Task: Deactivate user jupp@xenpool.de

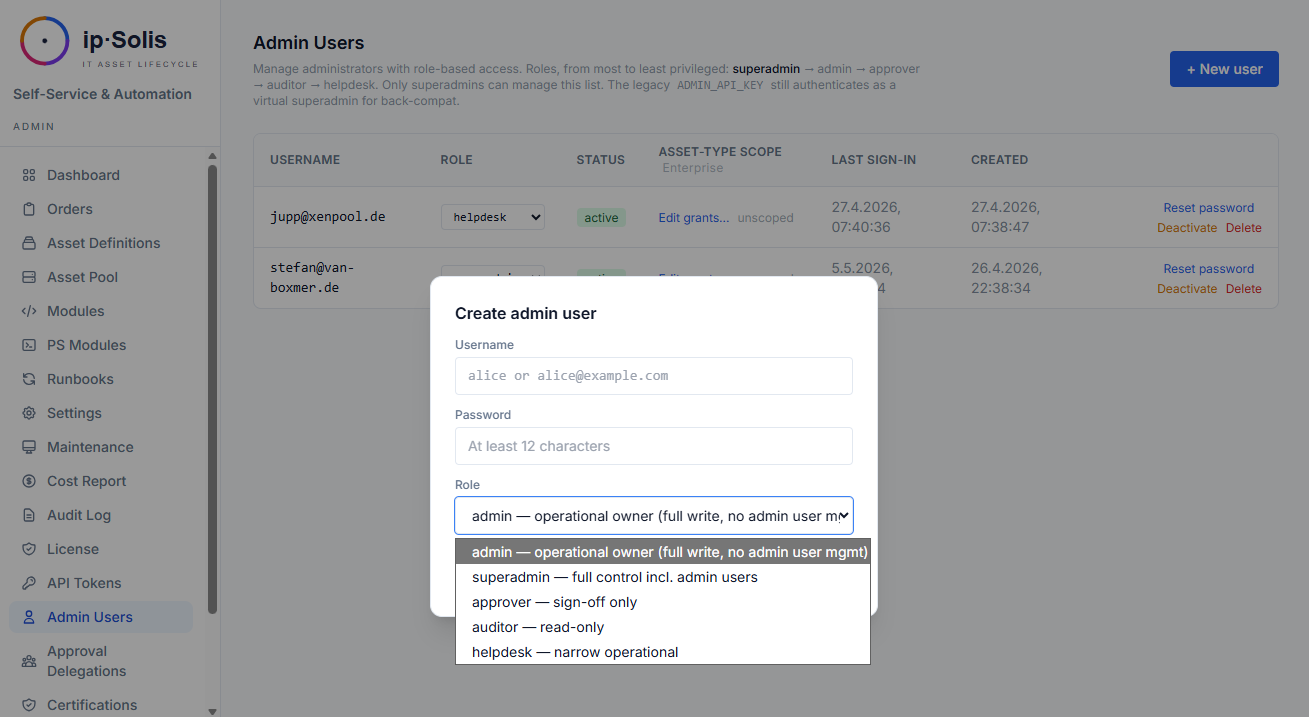Action: click(1187, 228)
